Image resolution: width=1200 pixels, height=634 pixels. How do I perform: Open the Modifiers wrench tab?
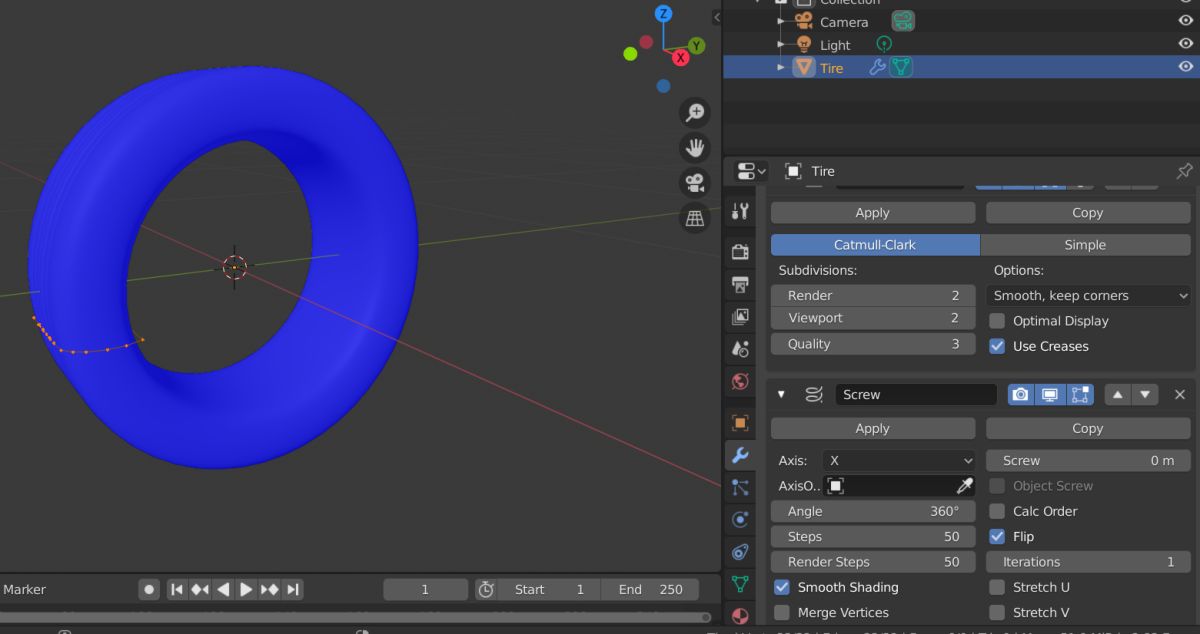(x=740, y=455)
